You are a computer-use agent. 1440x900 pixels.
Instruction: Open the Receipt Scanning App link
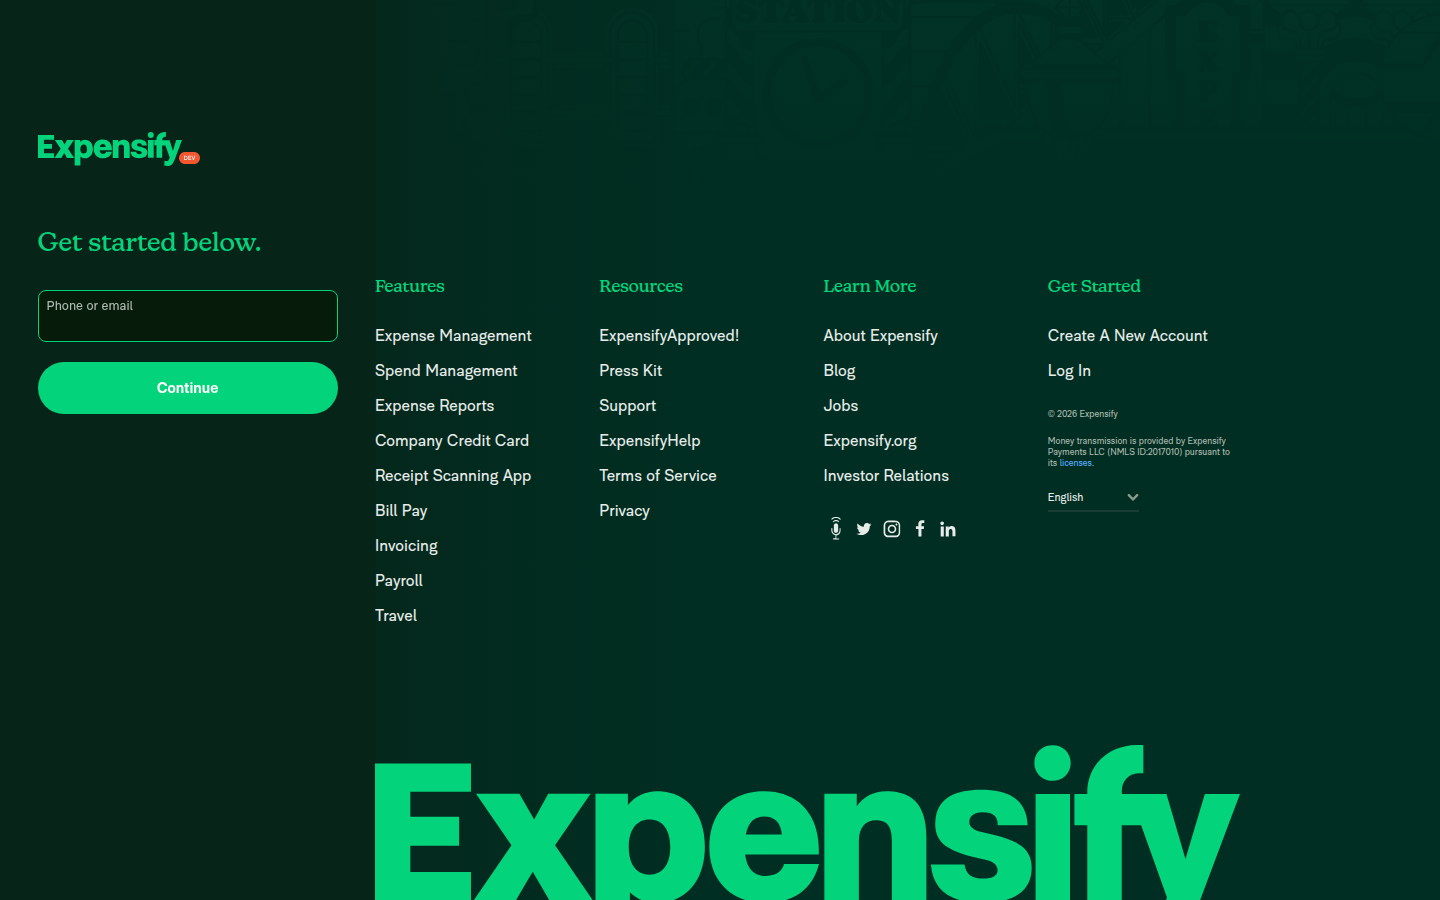tap(453, 475)
